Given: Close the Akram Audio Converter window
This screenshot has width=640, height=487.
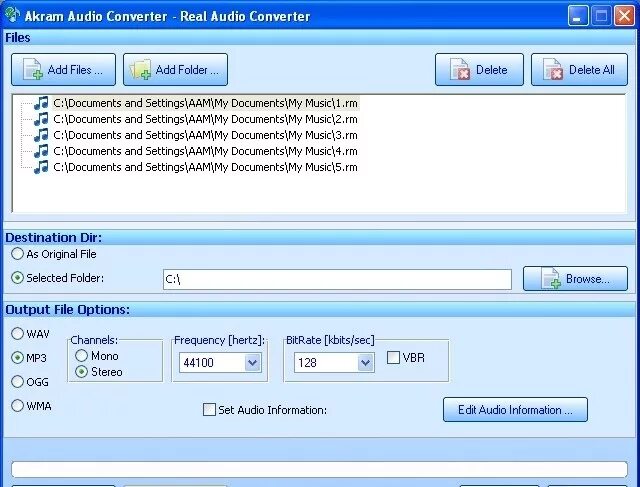Looking at the screenshot, I should tap(624, 16).
